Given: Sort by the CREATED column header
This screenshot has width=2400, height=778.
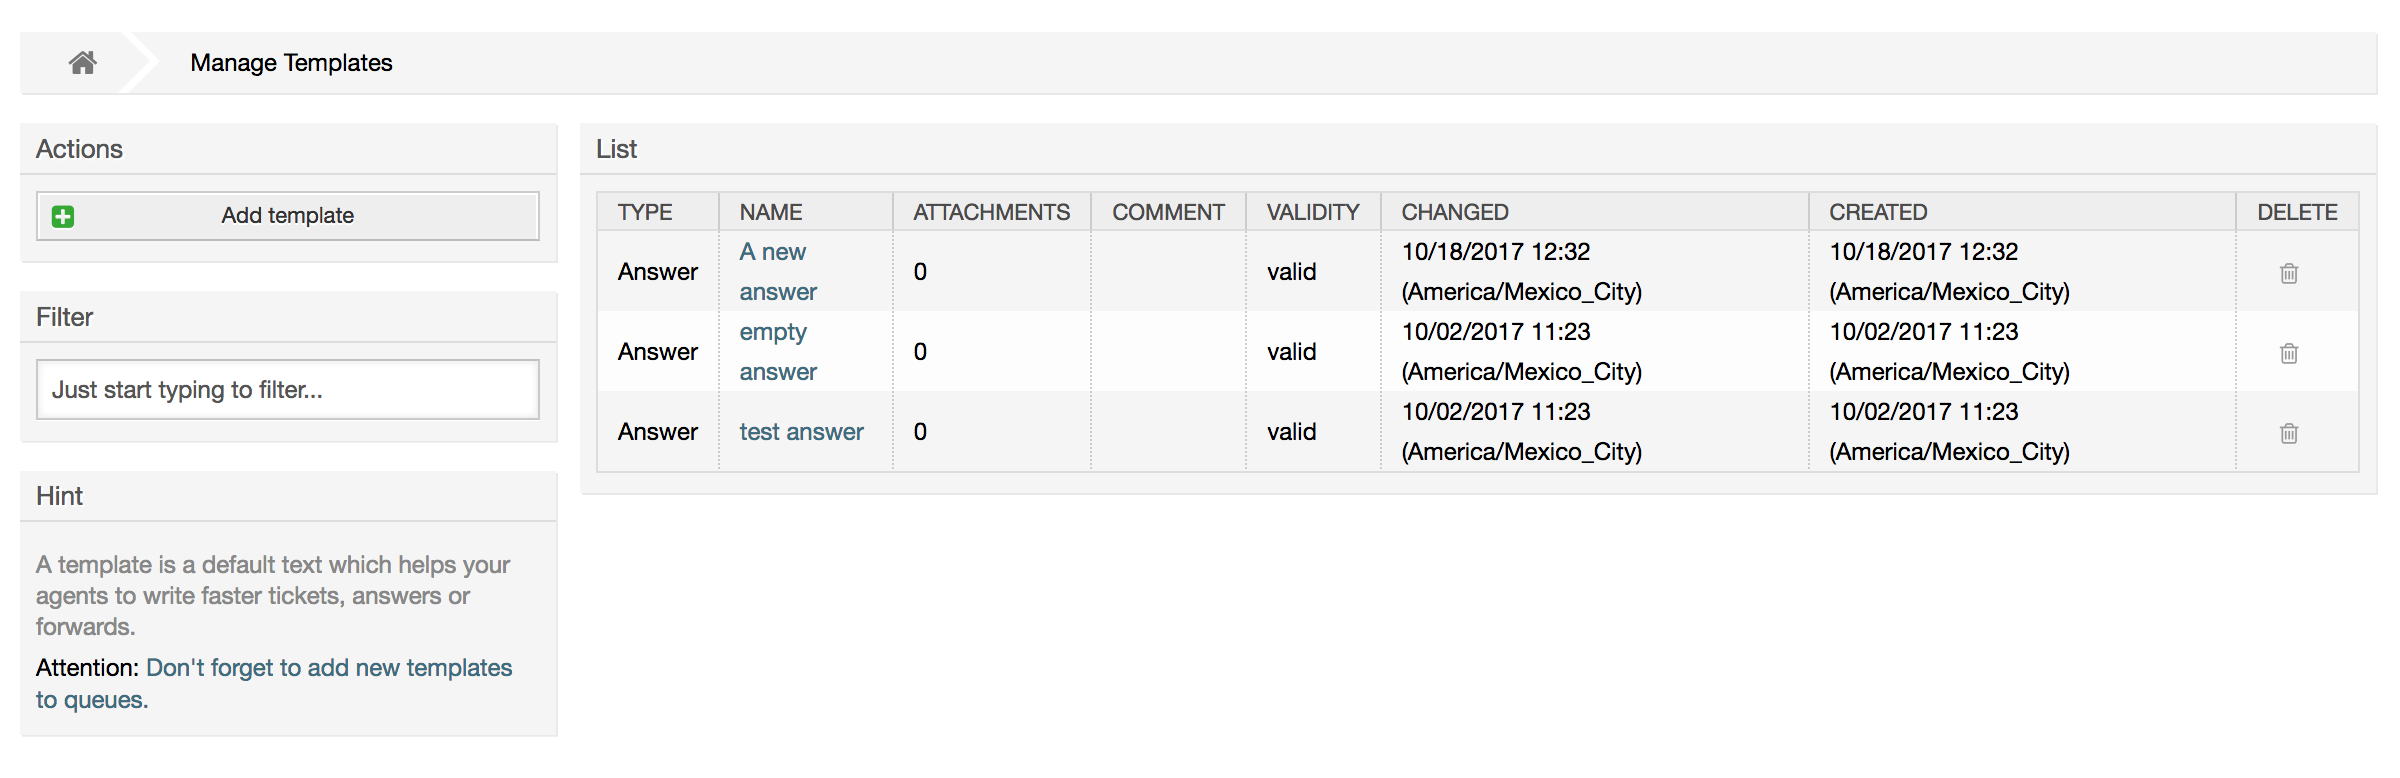Looking at the screenshot, I should tap(1878, 212).
